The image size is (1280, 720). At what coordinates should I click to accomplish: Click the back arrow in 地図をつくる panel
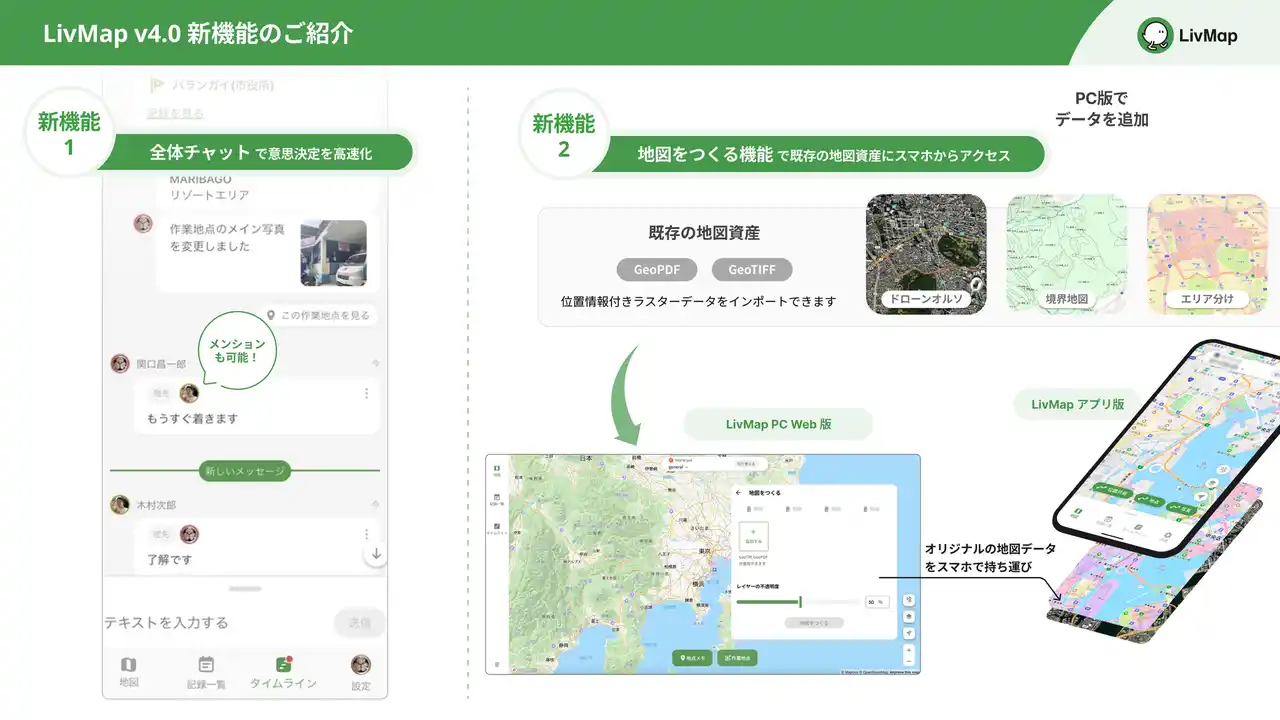pyautogui.click(x=738, y=493)
